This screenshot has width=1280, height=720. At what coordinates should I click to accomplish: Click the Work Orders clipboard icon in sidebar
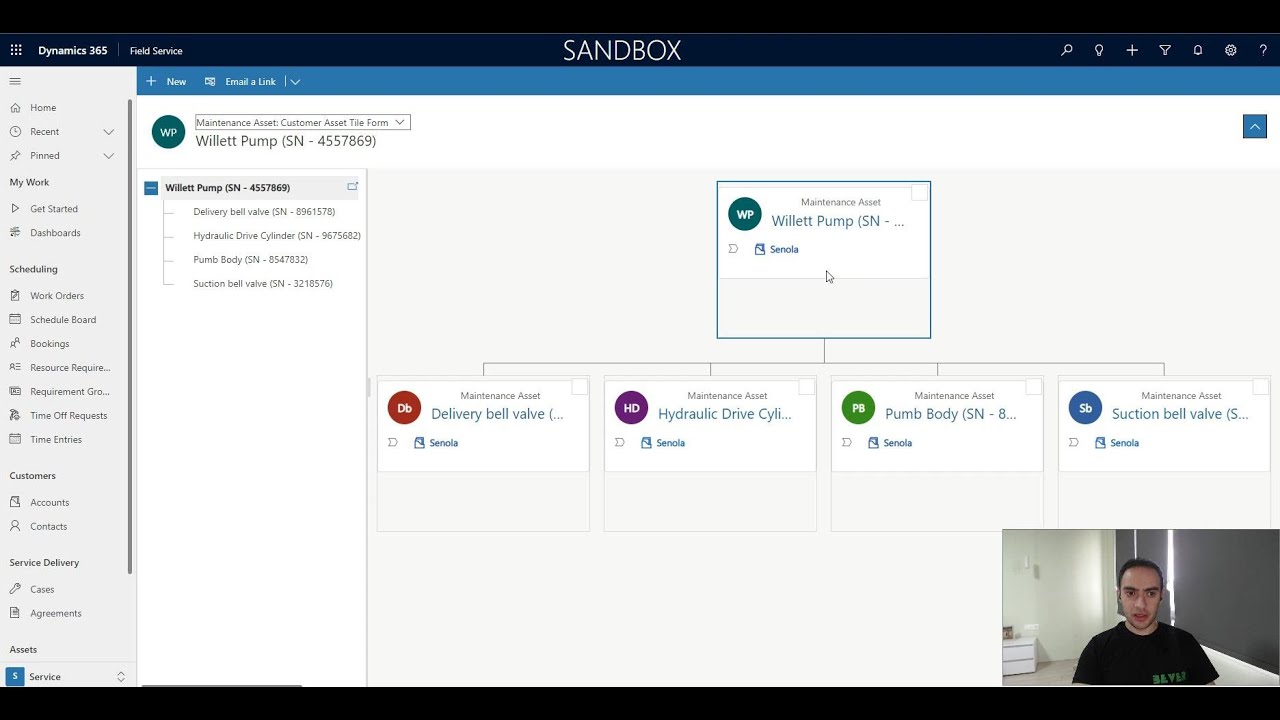[x=15, y=296]
